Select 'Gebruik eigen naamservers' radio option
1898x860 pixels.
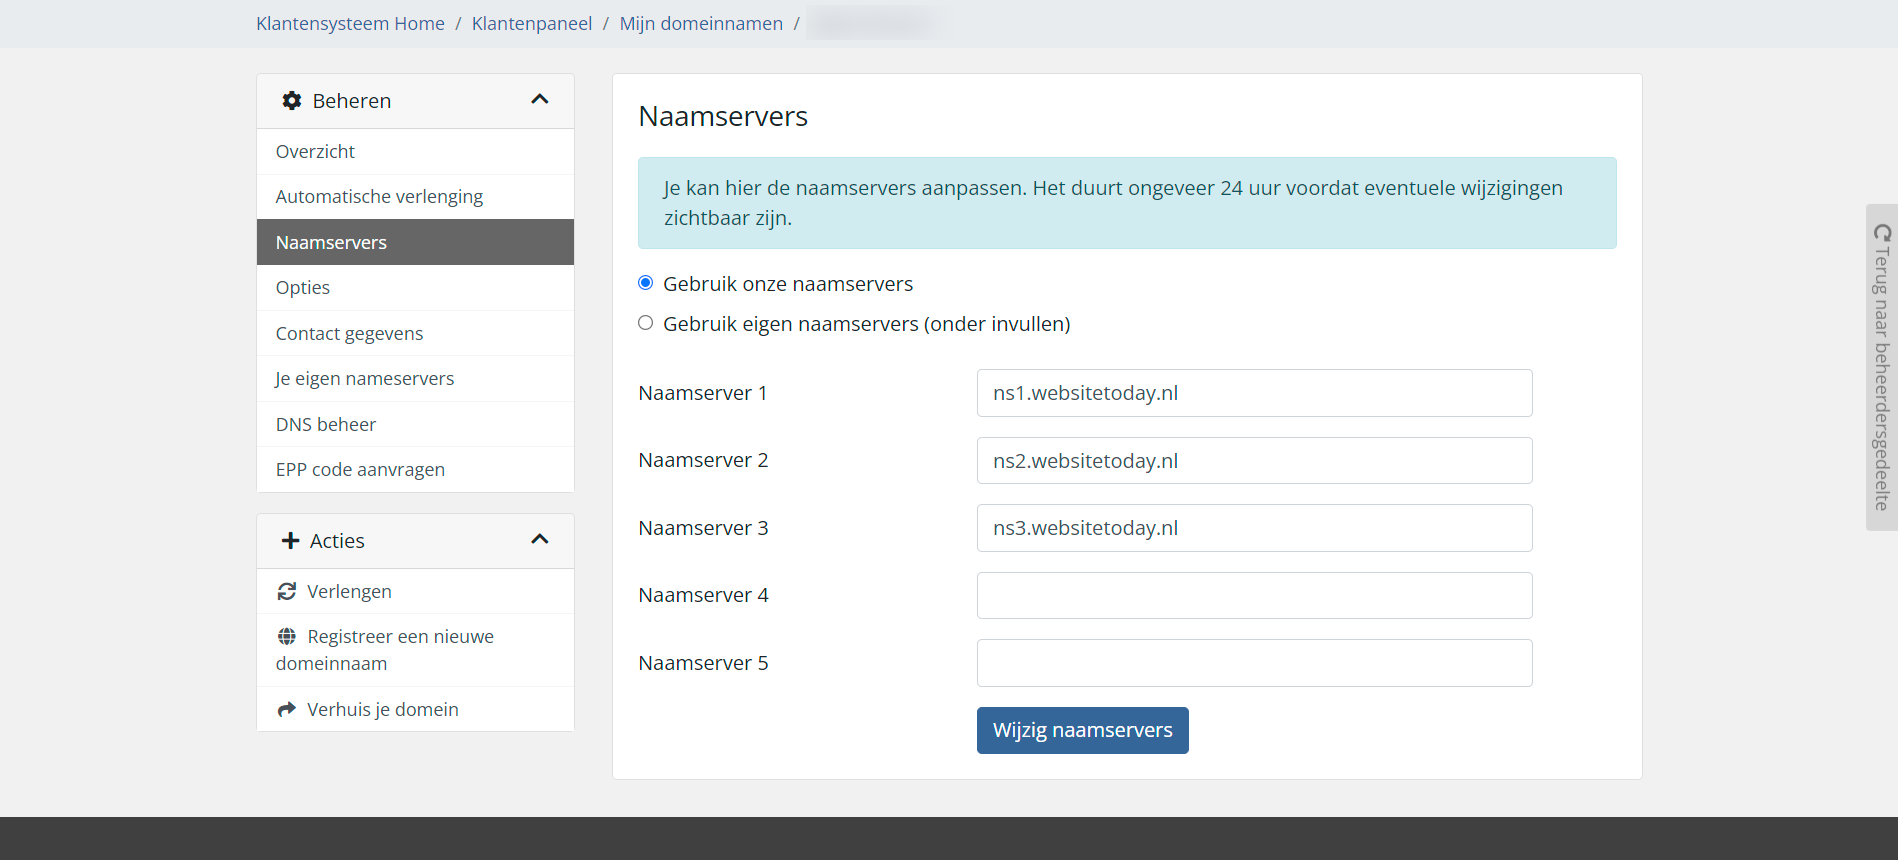(646, 323)
